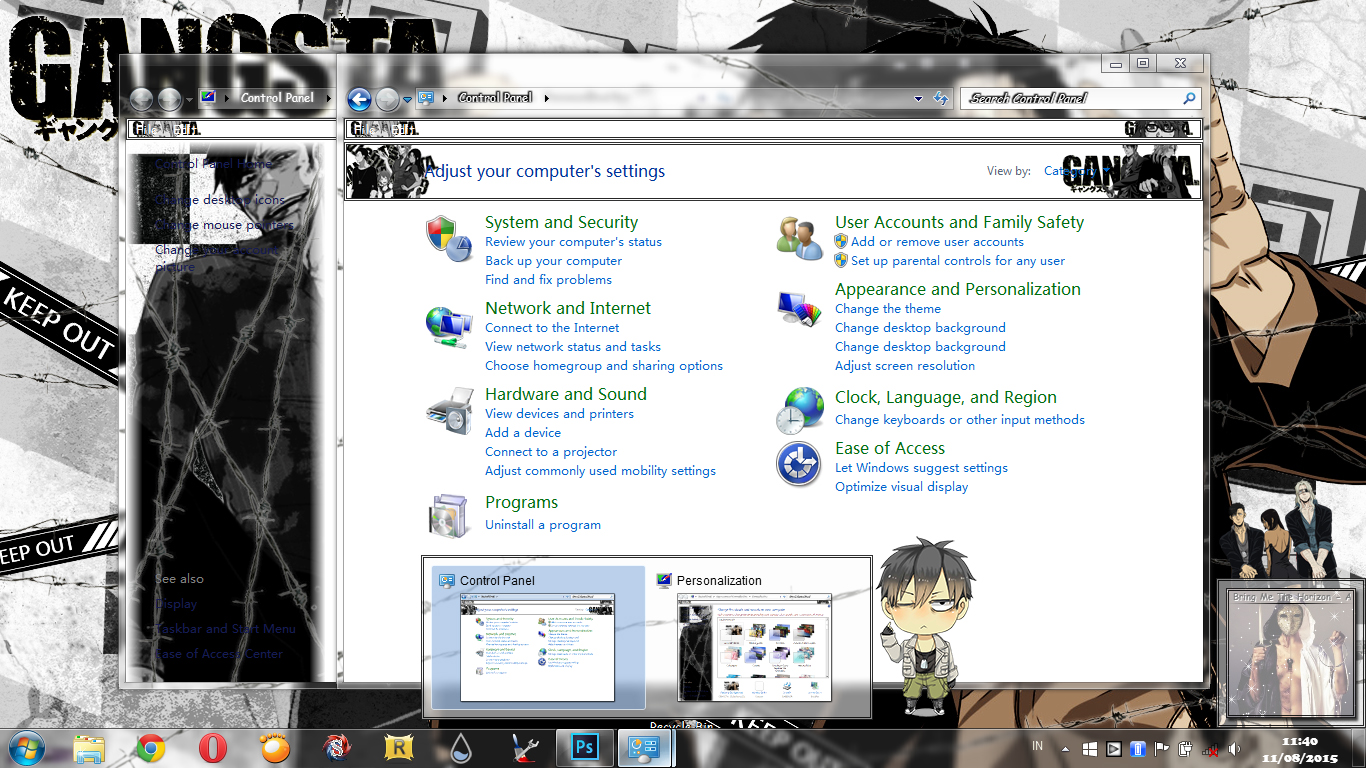Click Control Panel Home in the sidebar
This screenshot has width=1366, height=768.
(213, 163)
